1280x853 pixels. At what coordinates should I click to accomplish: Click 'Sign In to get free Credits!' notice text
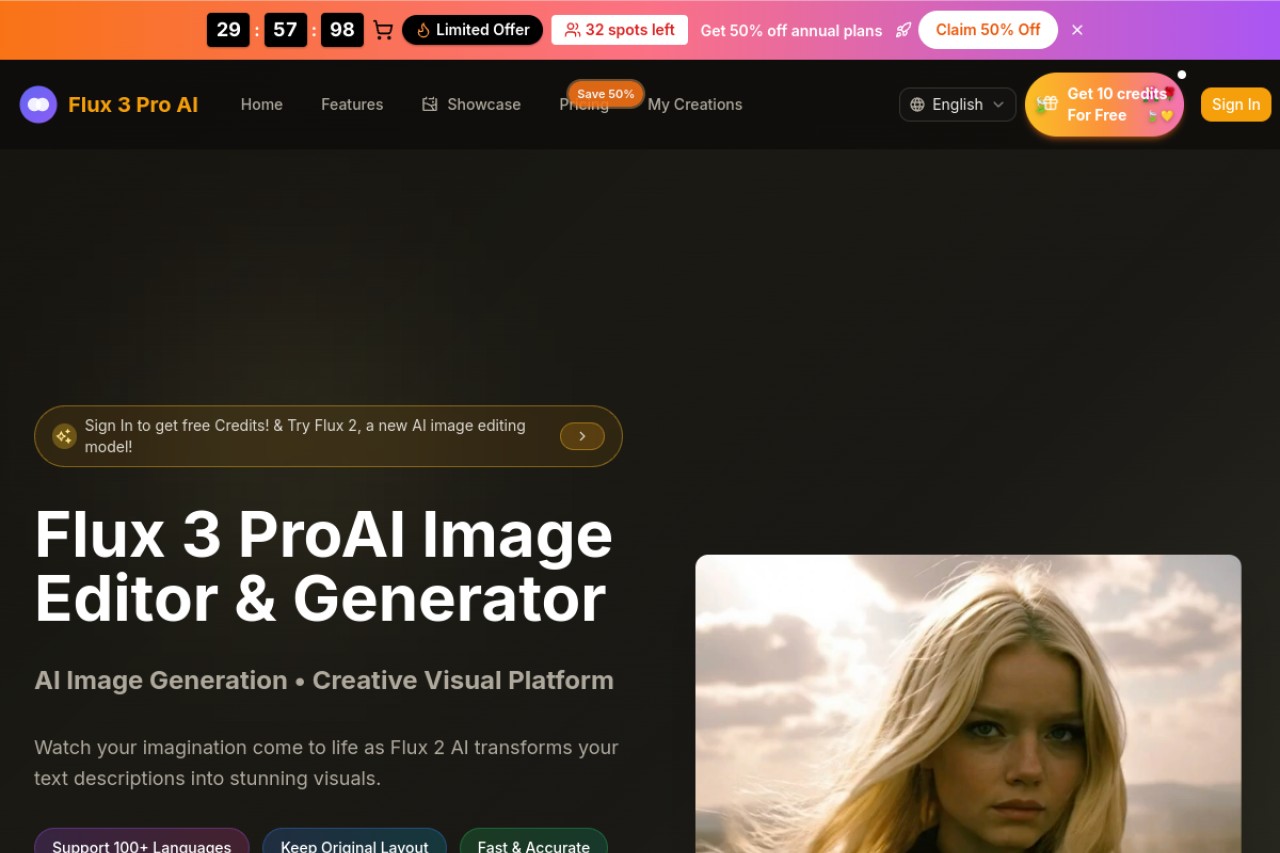tap(306, 436)
